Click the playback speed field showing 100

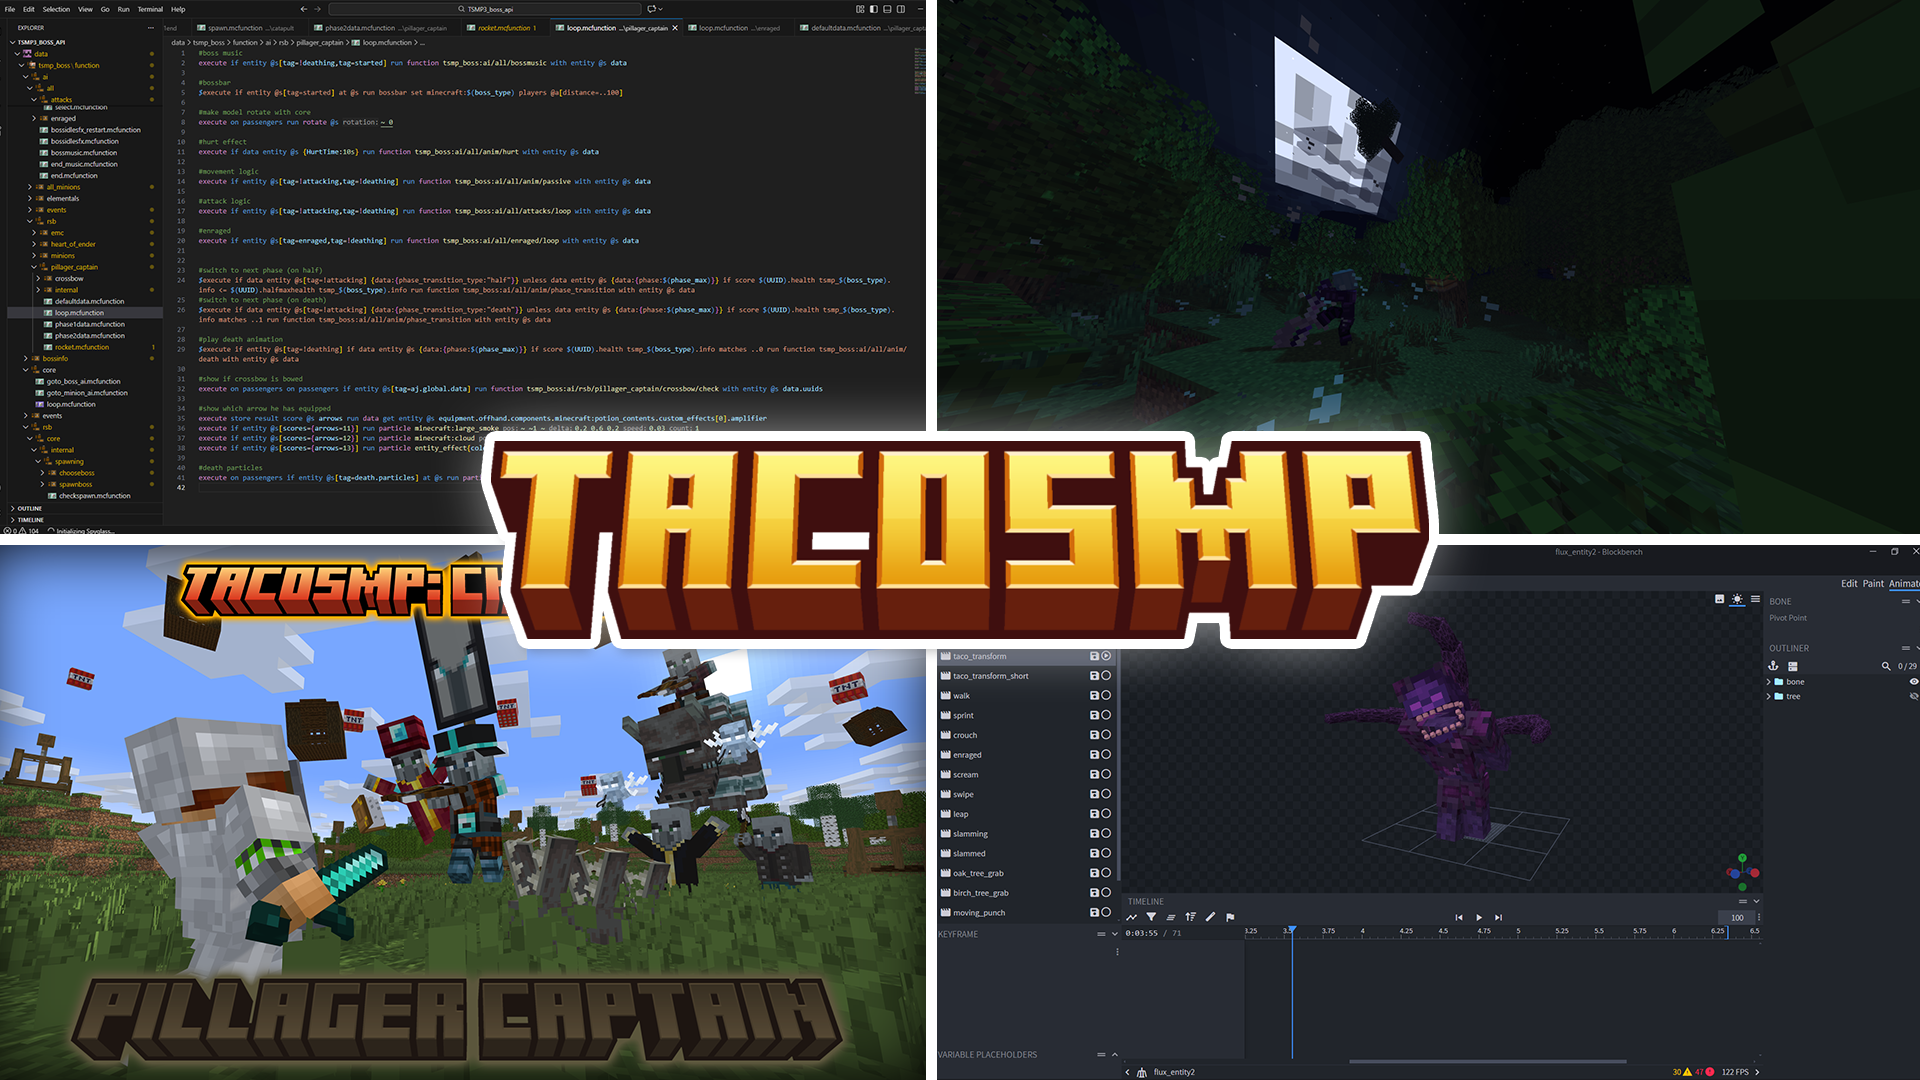[1737, 917]
